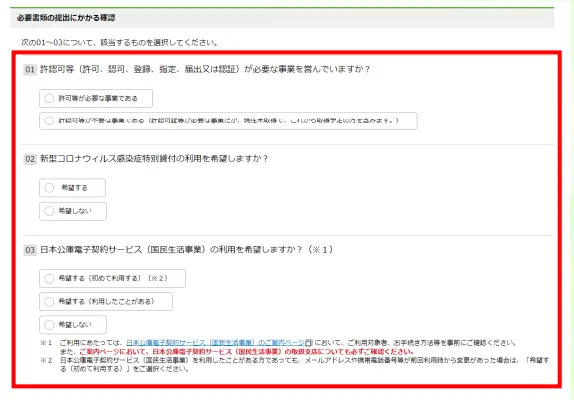The height and width of the screenshot is (400, 574).
Task: Click the 03 question number badge
Action: pyautogui.click(x=30, y=250)
